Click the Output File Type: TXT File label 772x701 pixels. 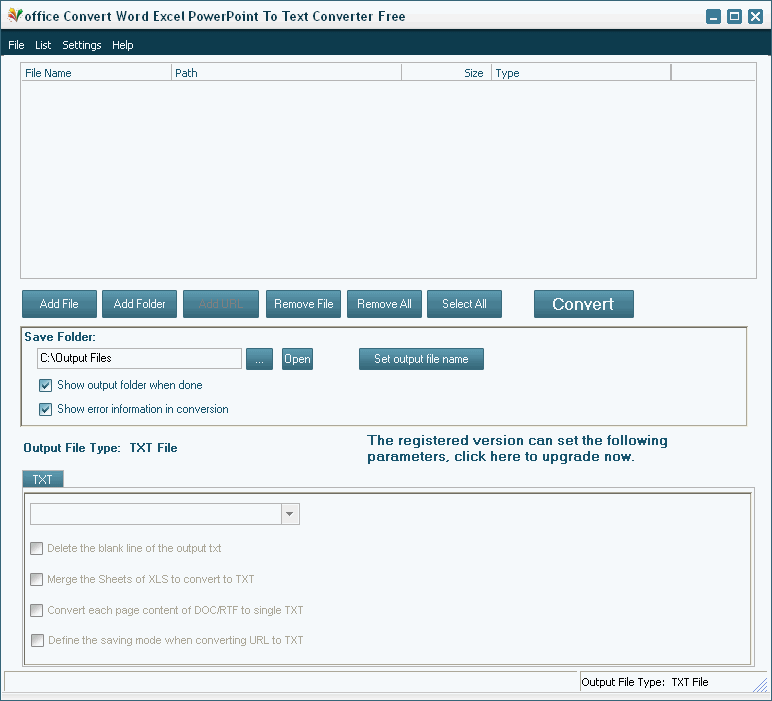point(100,448)
